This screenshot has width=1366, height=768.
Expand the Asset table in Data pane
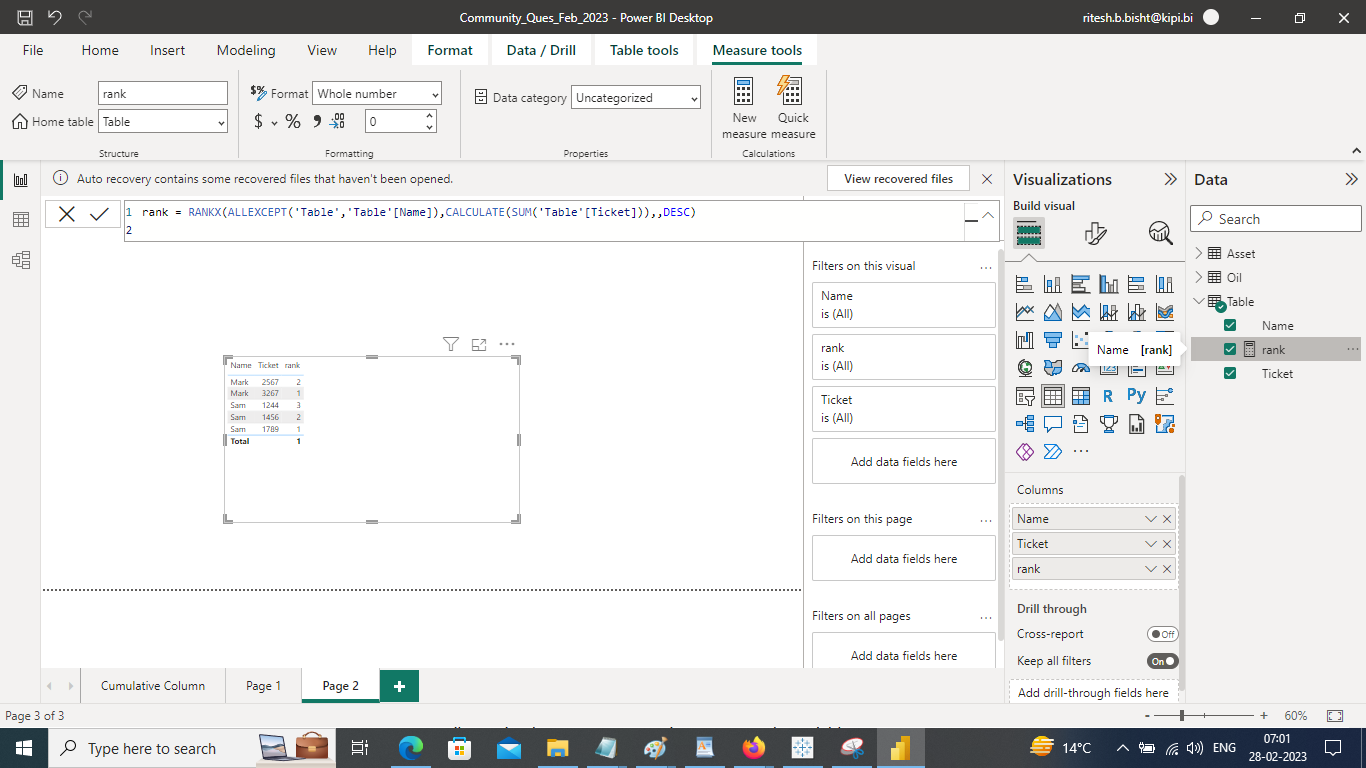[x=1199, y=254]
